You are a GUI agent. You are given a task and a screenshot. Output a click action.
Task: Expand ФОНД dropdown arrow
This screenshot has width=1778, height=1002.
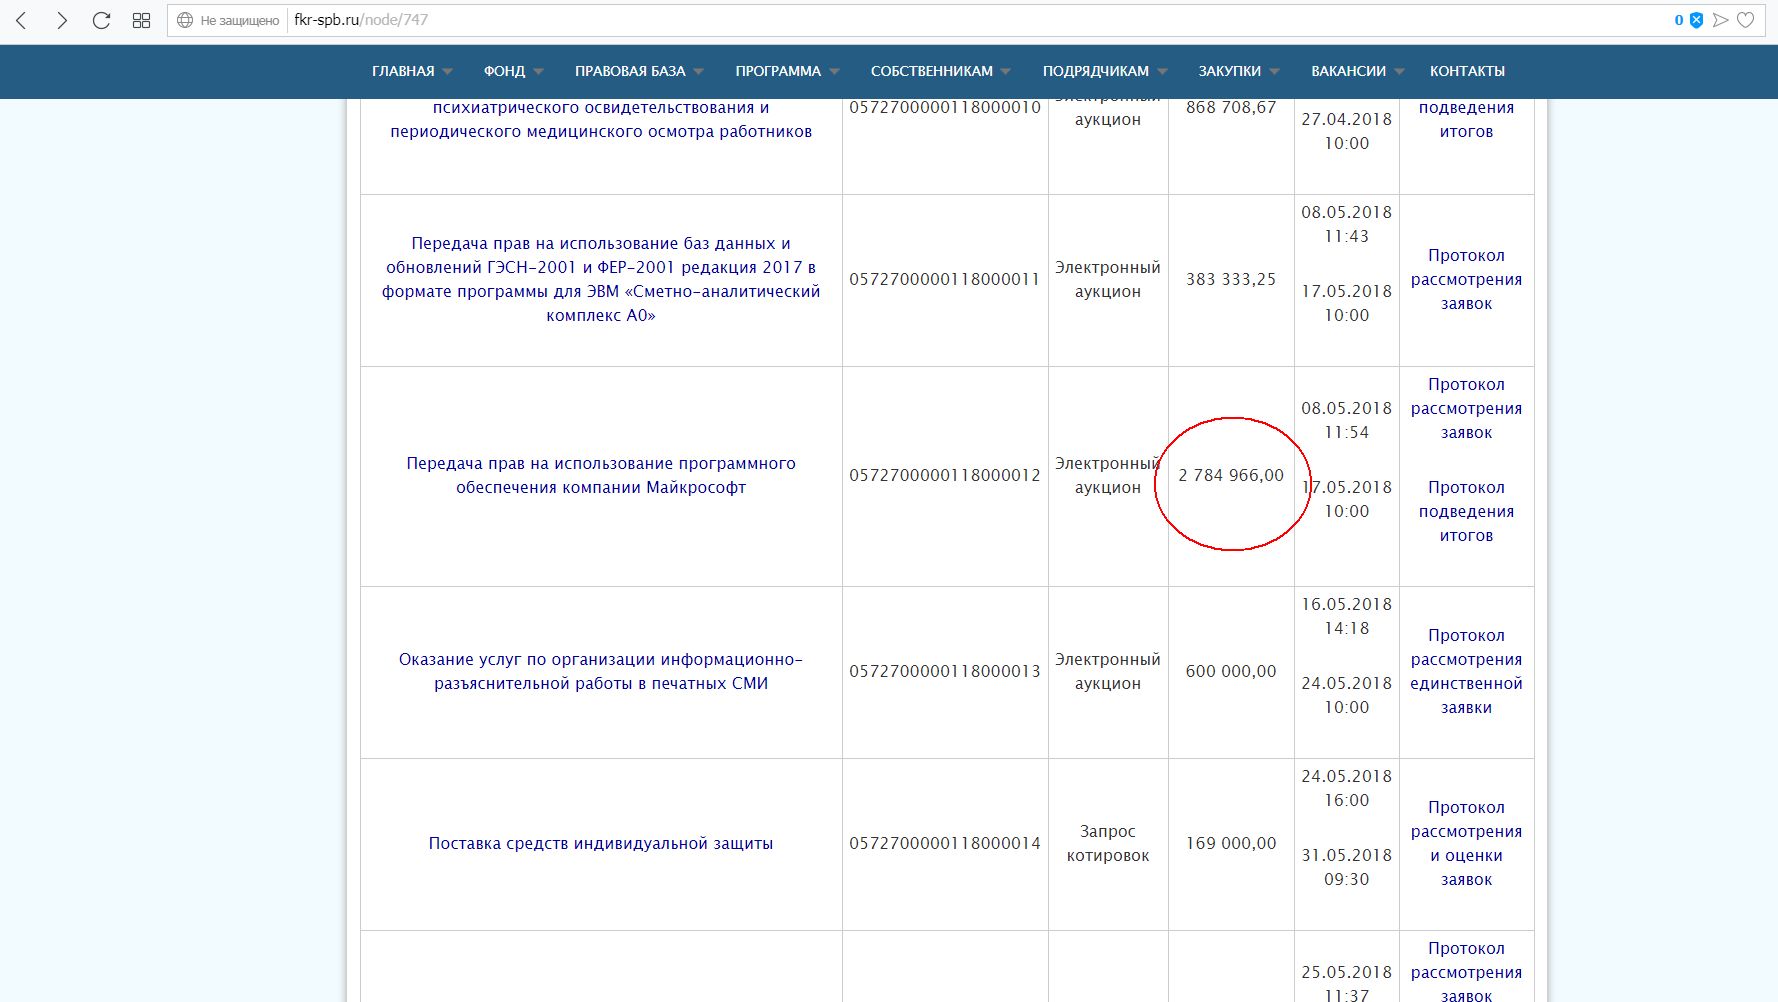click(x=538, y=72)
